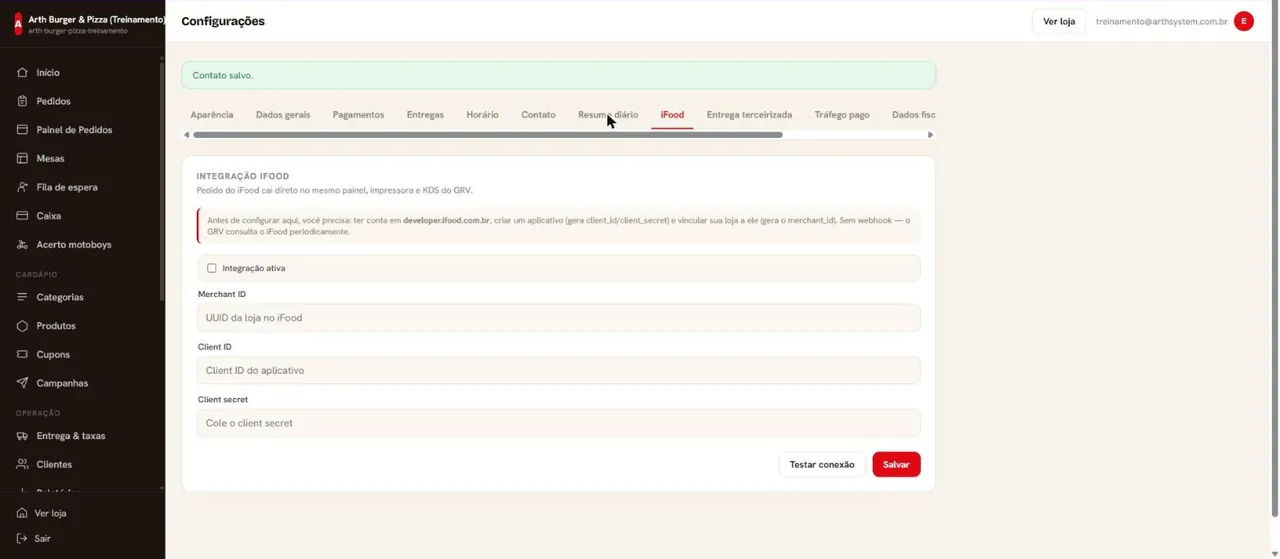This screenshot has width=1280, height=559.
Task: Click the 'Configurações' page title
Action: tap(223, 21)
